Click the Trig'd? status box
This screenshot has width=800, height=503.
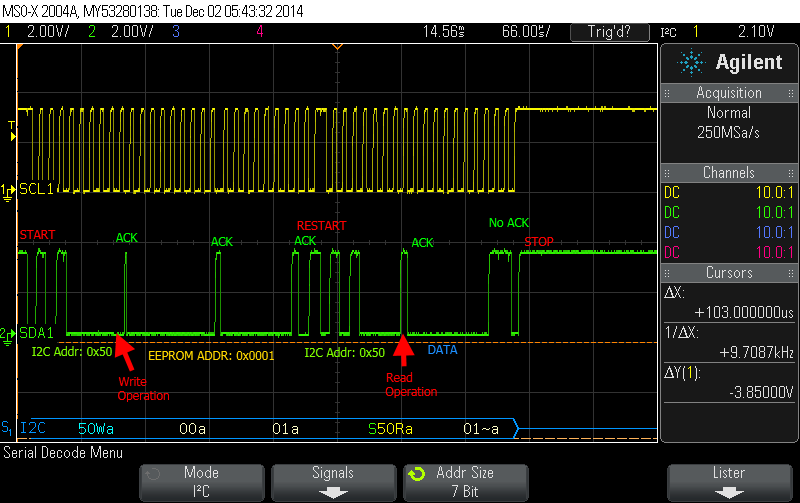pyautogui.click(x=610, y=32)
